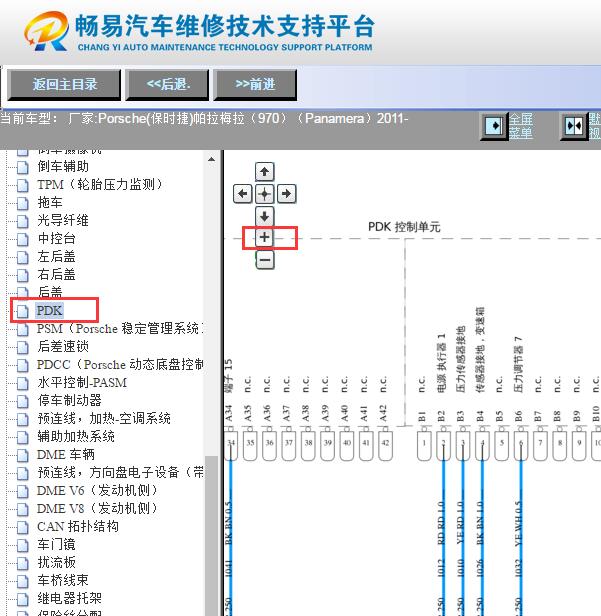601x616 pixels.
Task: Select 拖车 in the tree
Action: click(x=50, y=203)
